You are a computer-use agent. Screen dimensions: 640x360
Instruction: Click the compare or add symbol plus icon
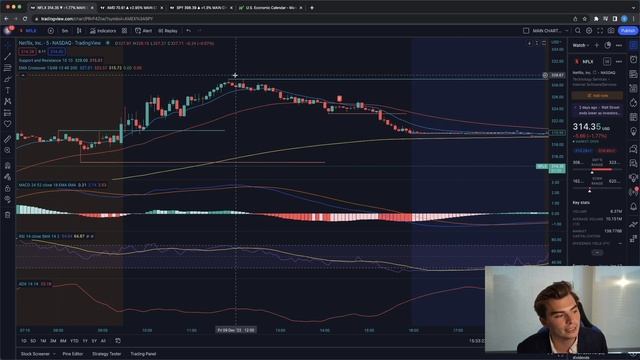coord(51,31)
